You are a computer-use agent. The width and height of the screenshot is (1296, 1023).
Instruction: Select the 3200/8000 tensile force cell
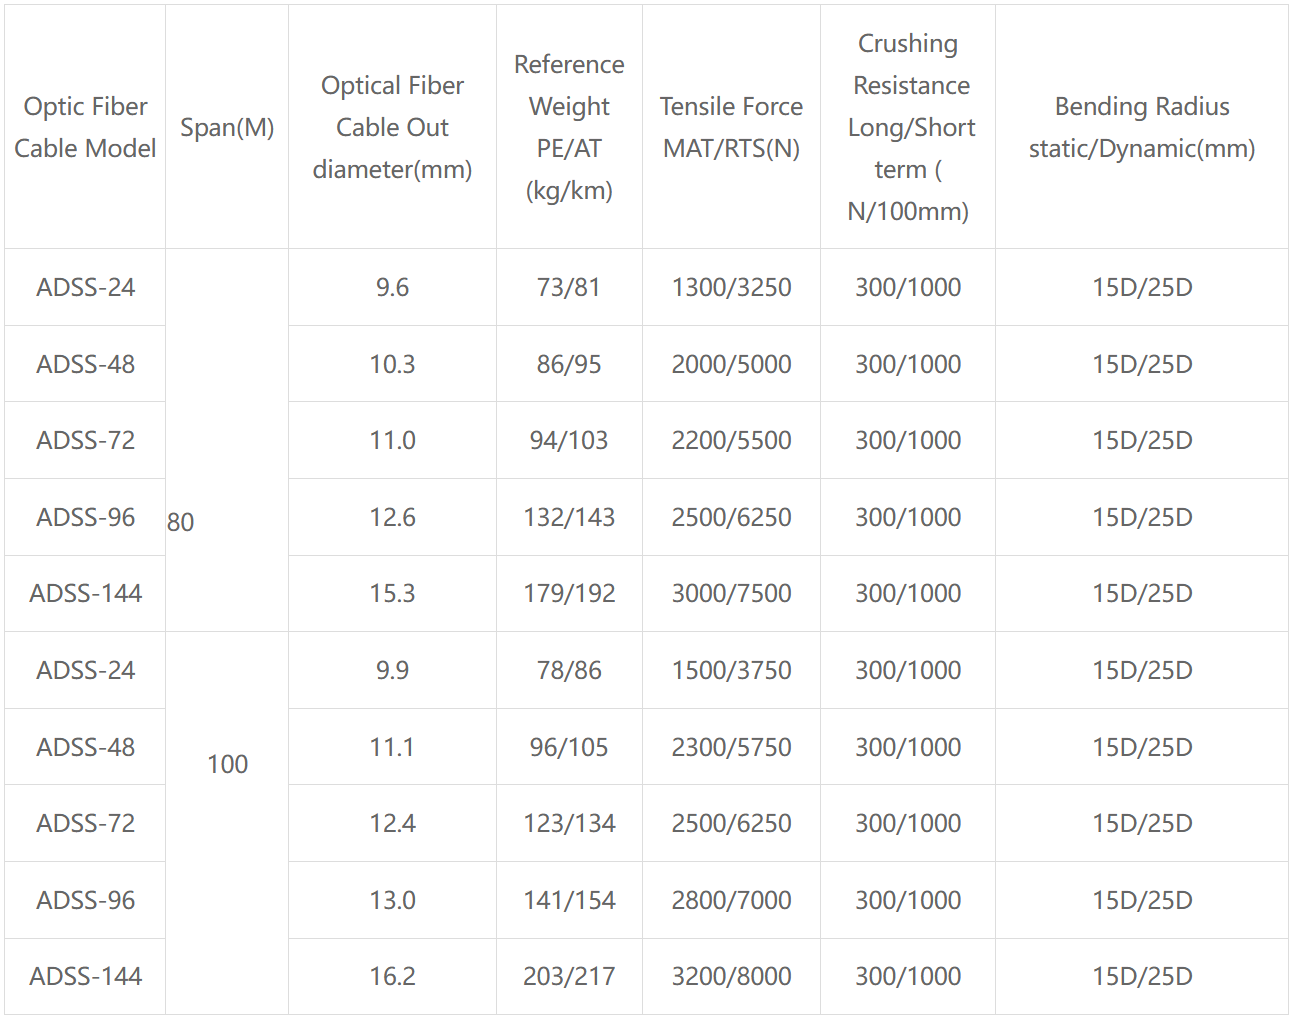(x=731, y=976)
